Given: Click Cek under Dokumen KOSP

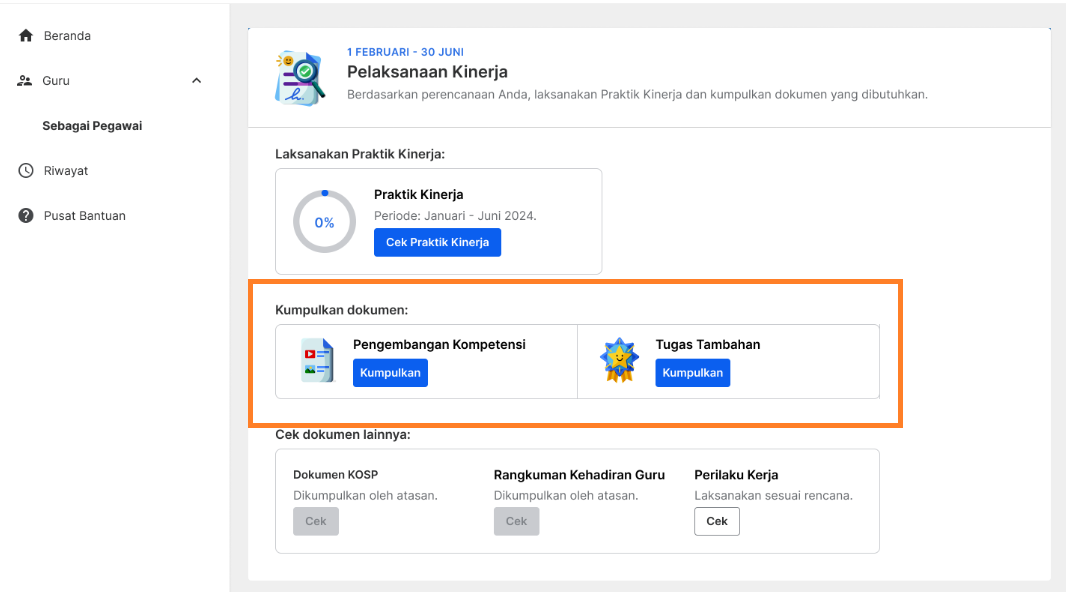Looking at the screenshot, I should 316,521.
